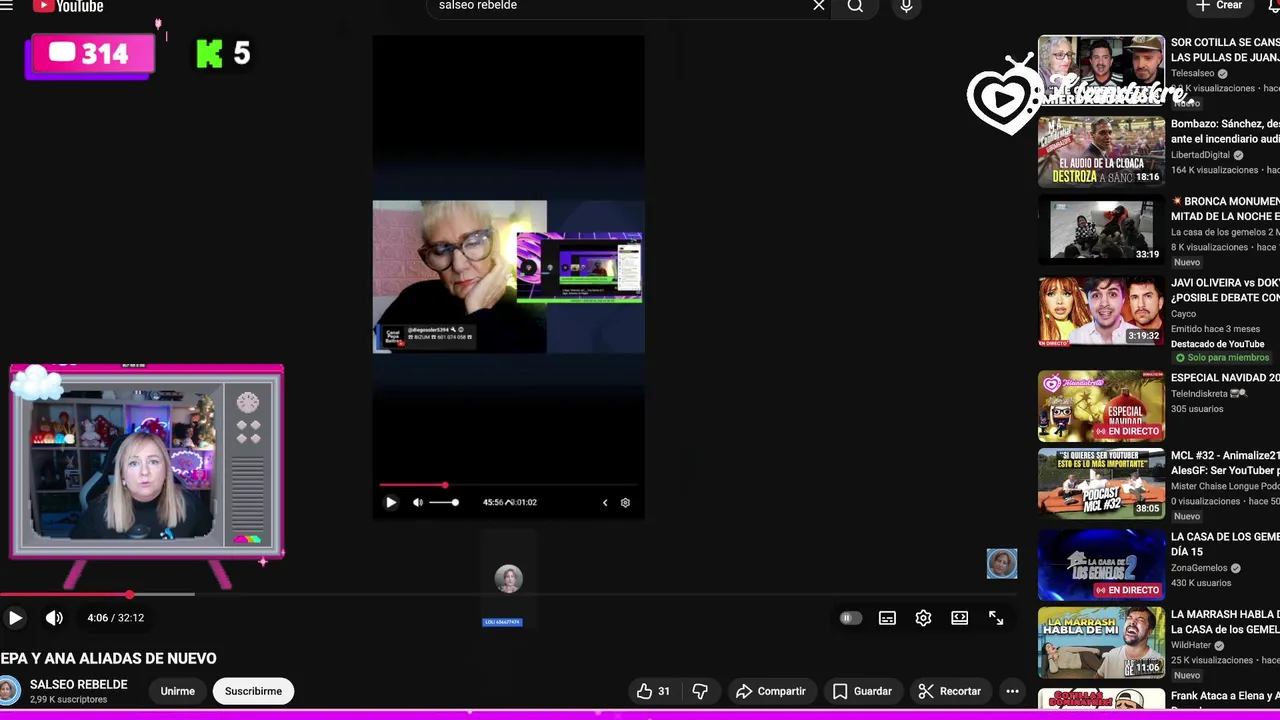Open 'Frank Ataca a Elena' video title
Image resolution: width=1280 pixels, height=720 pixels.
(x=1225, y=695)
